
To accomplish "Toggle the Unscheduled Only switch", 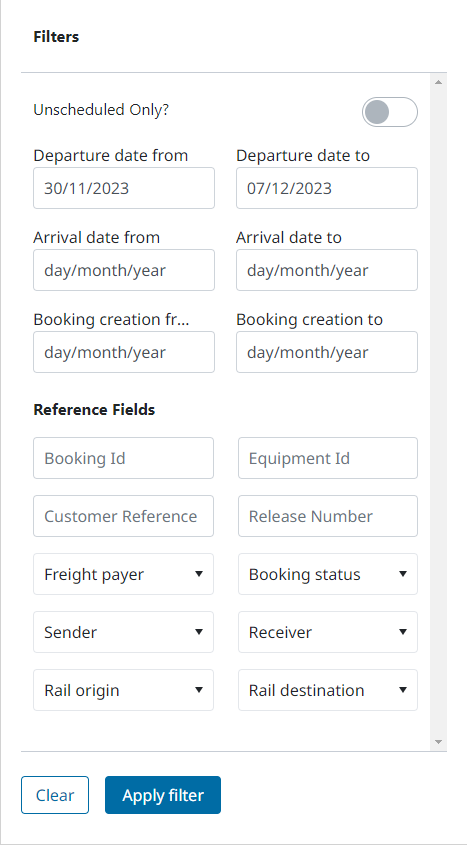I will (x=389, y=112).
